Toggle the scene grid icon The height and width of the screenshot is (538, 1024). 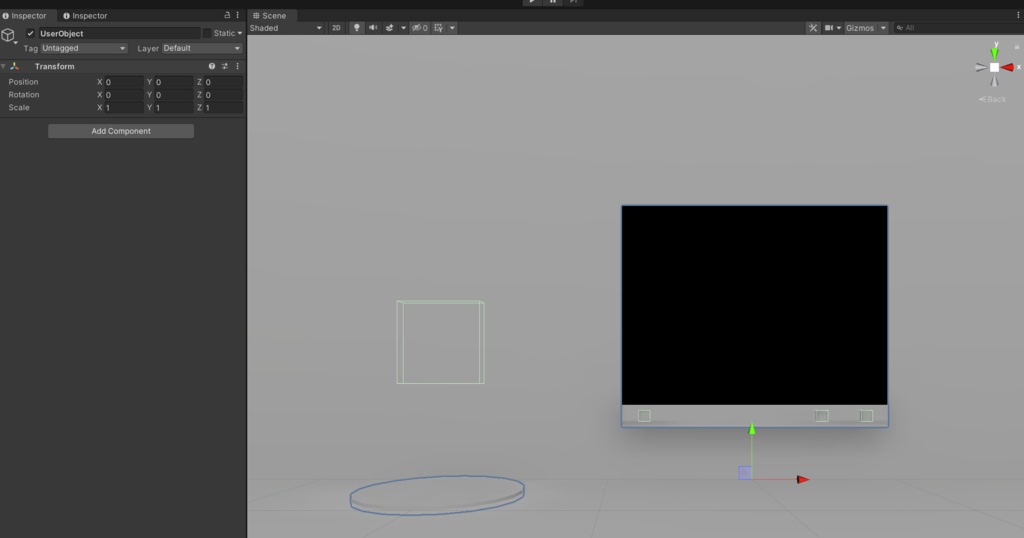[439, 28]
